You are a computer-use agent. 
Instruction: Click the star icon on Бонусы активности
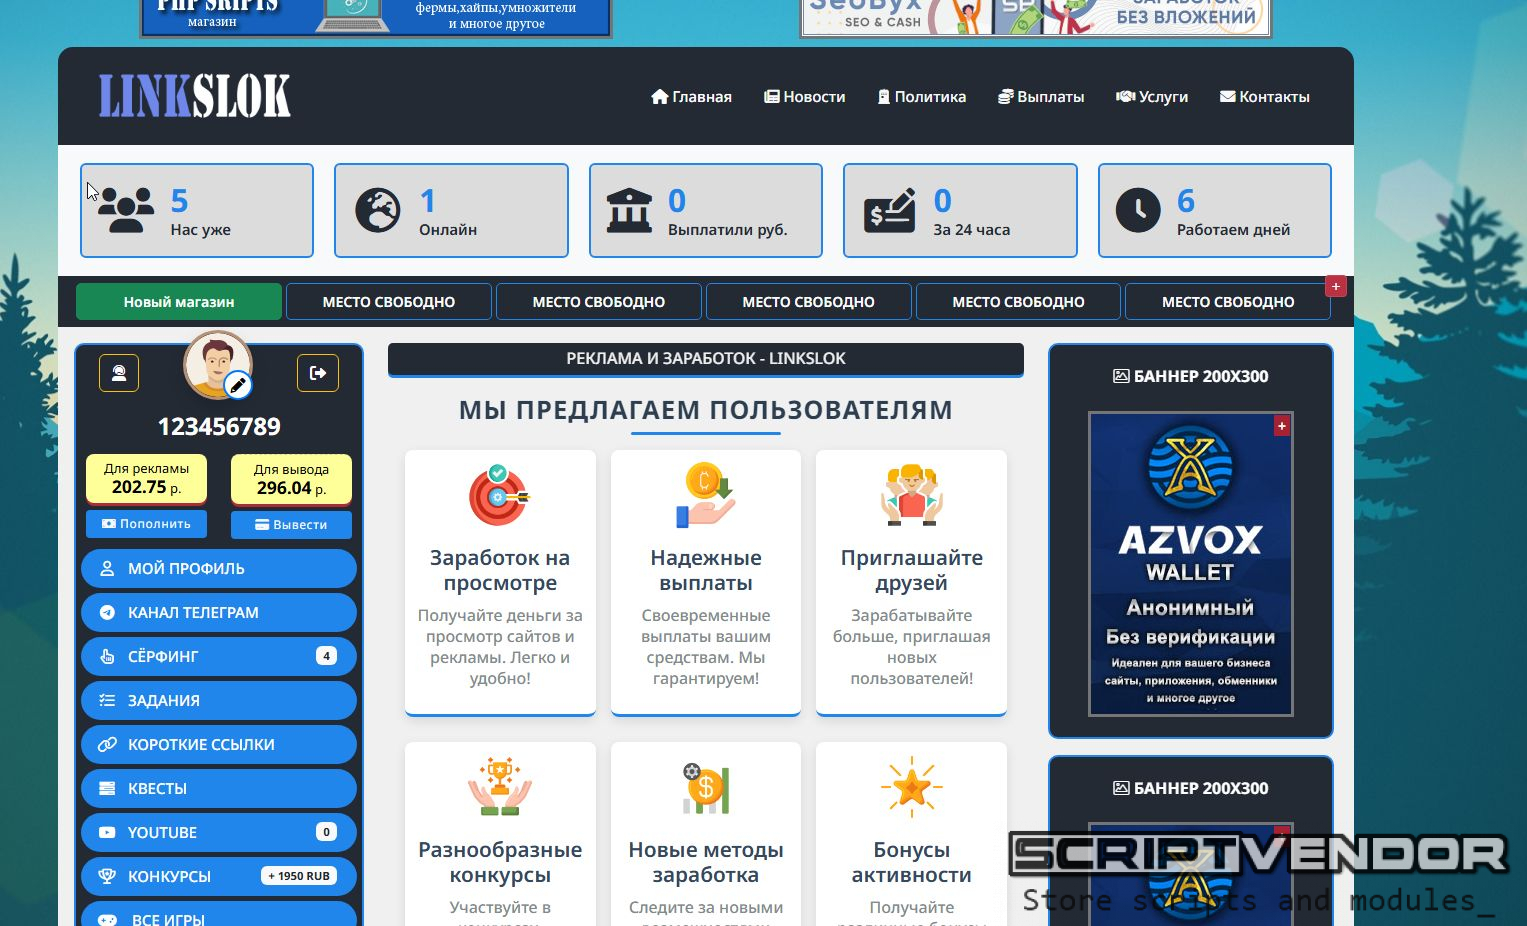coord(911,787)
